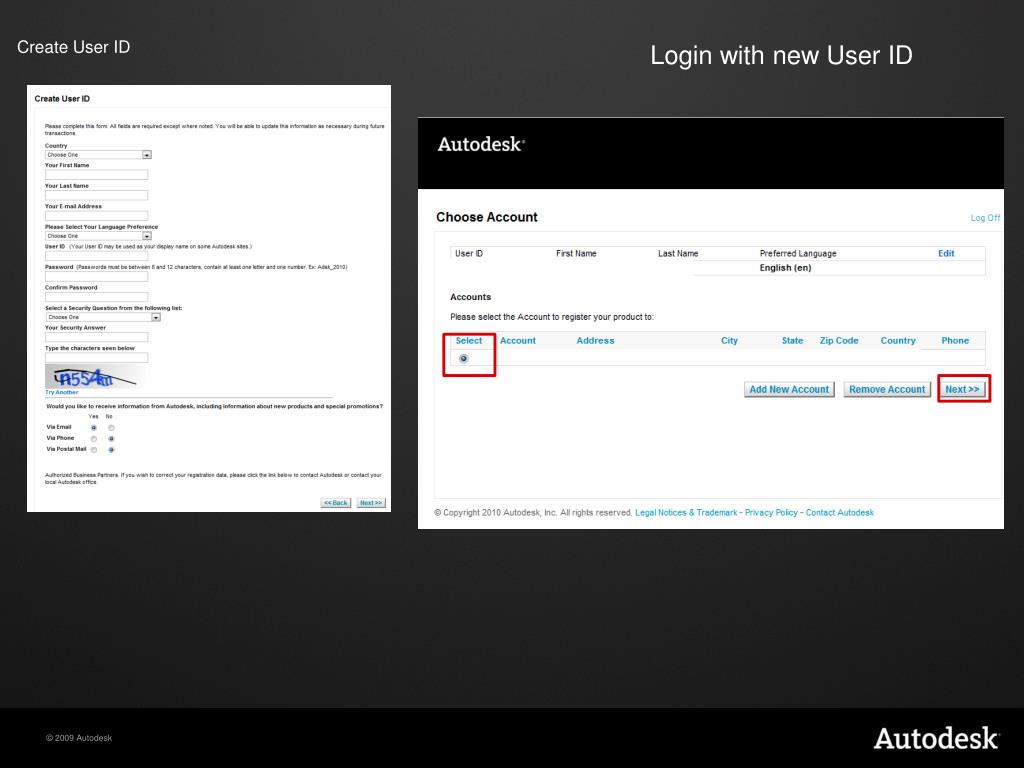This screenshot has width=1024, height=768.
Task: Click the Edit link beside Preferred Language
Action: coord(946,253)
